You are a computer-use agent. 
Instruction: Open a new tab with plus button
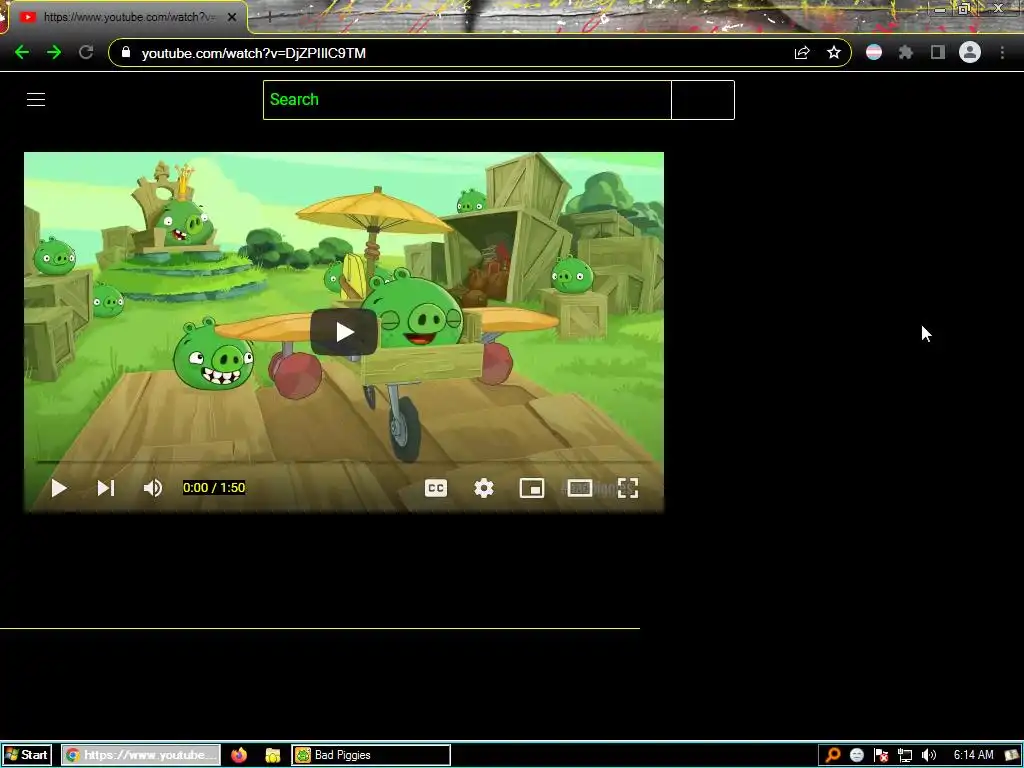pos(269,17)
